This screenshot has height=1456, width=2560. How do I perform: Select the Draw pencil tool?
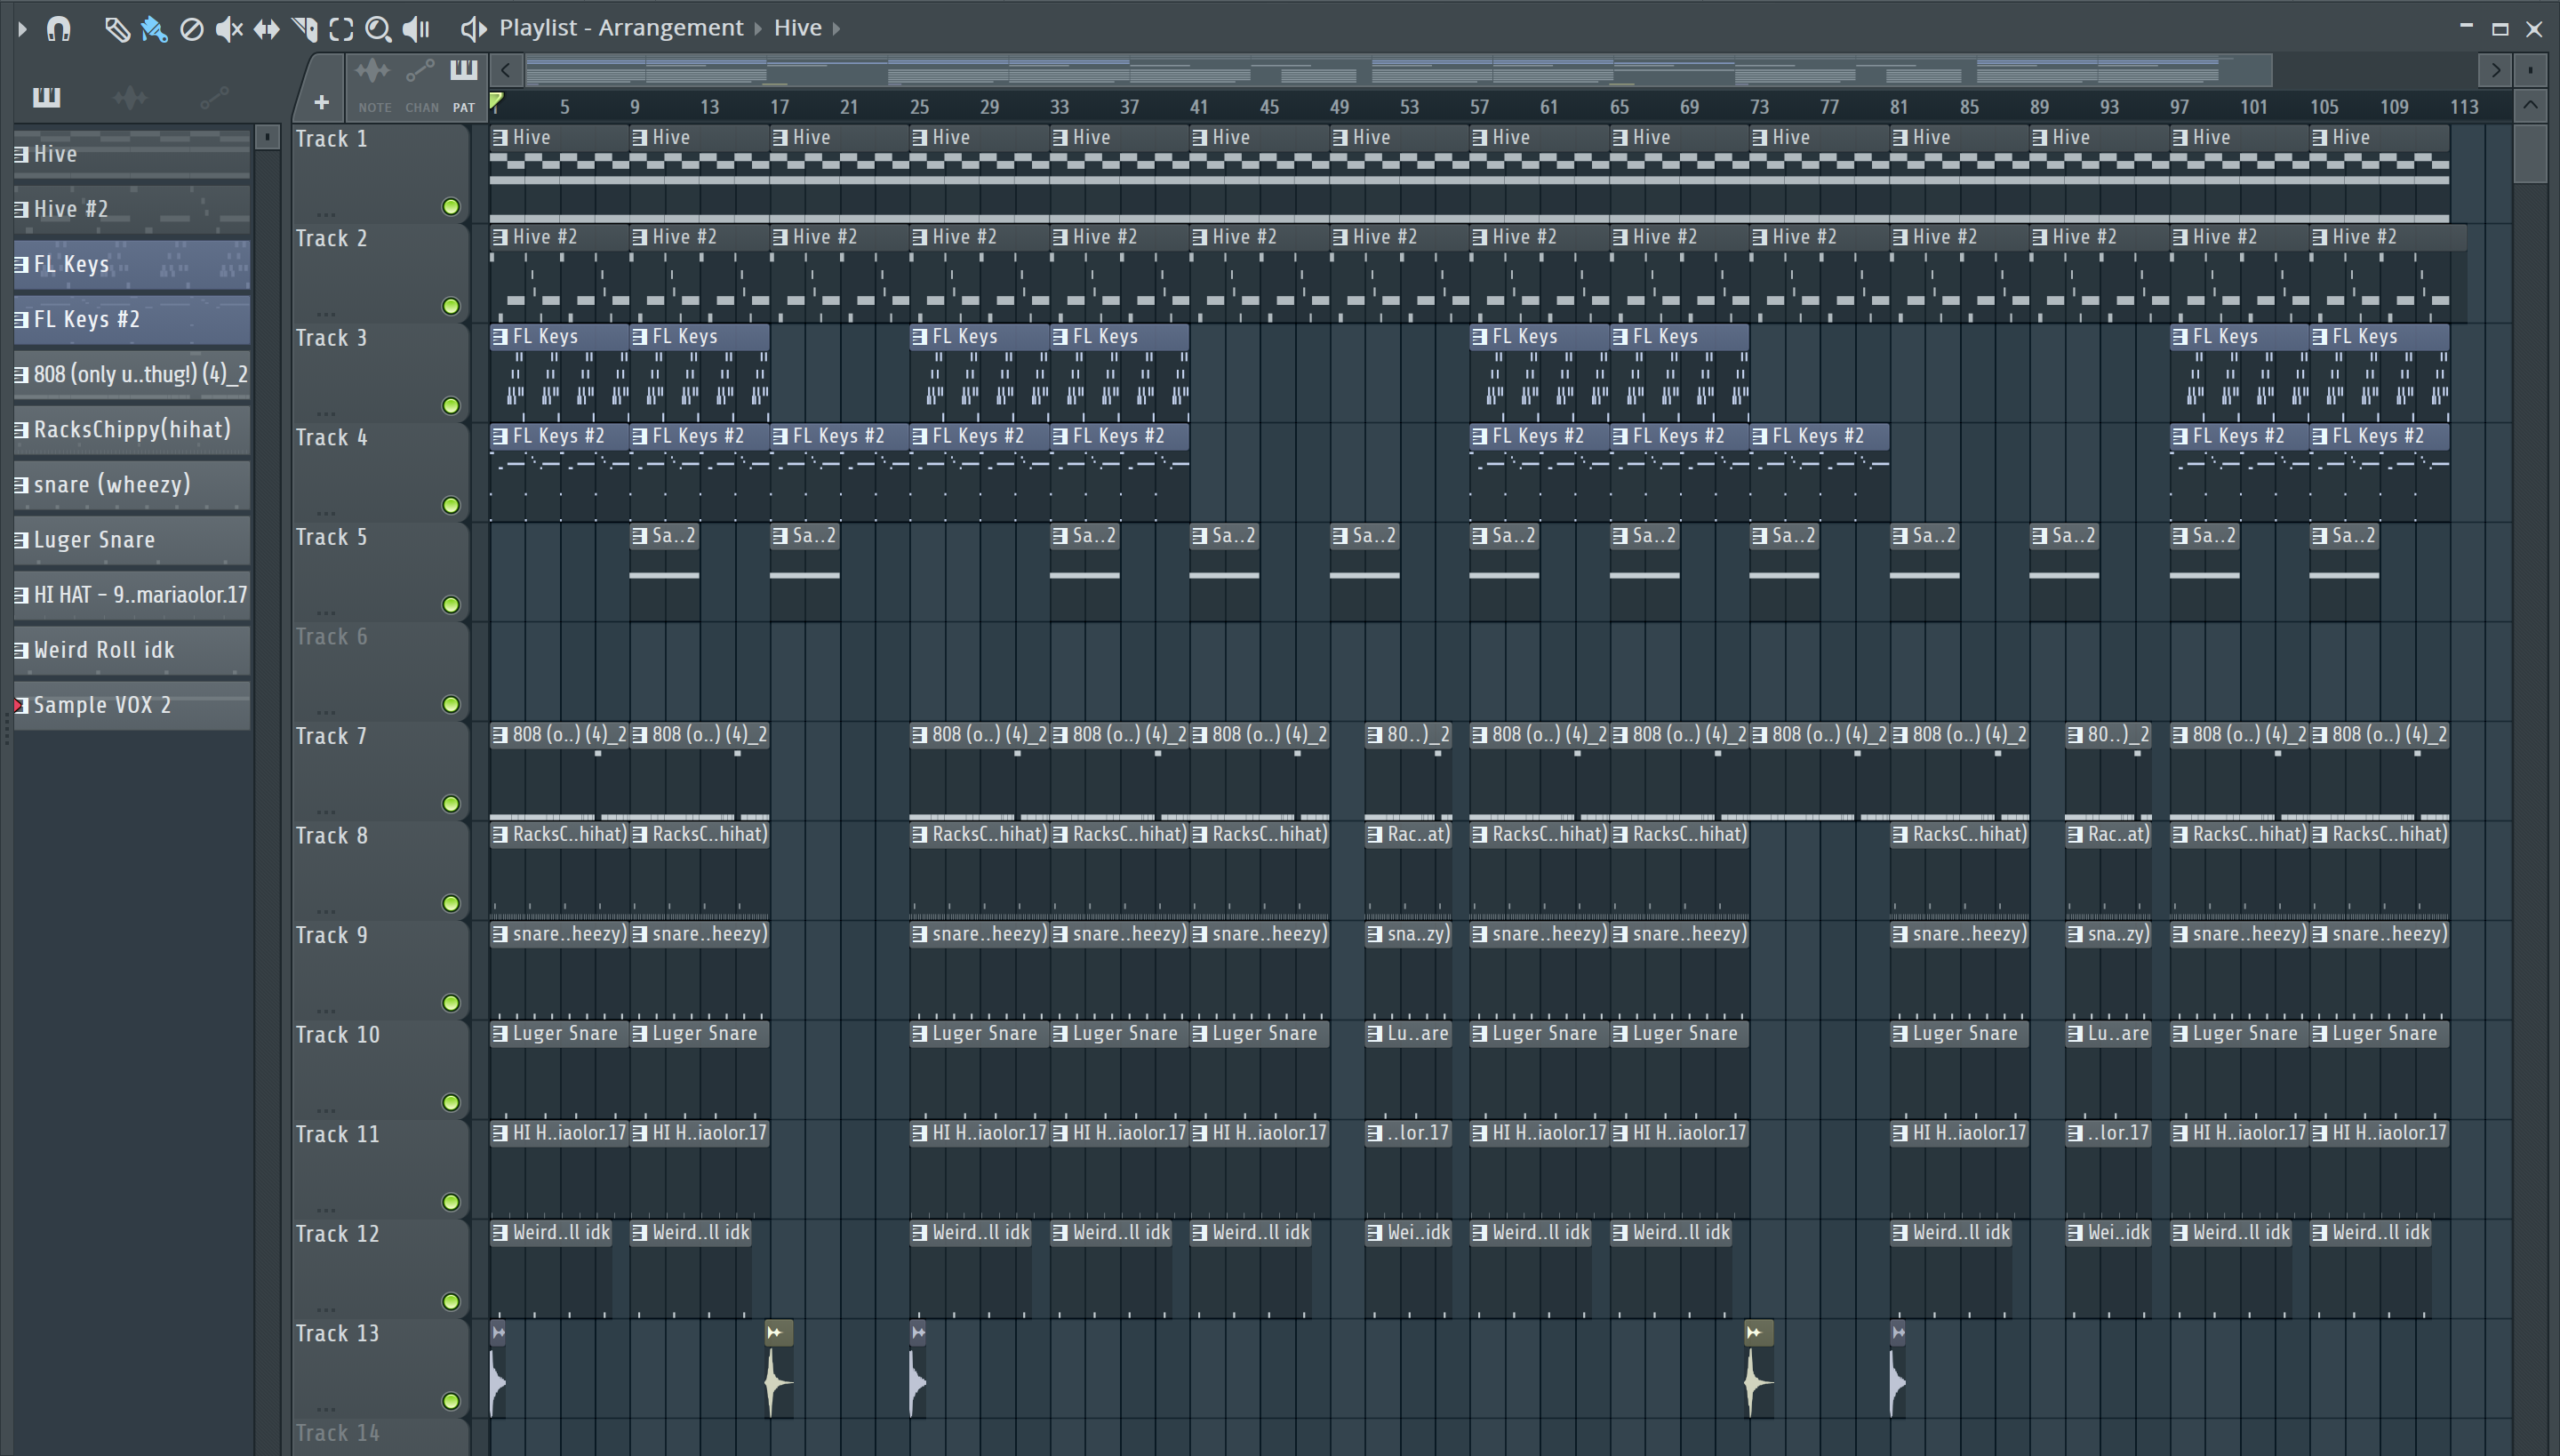pos(117,29)
